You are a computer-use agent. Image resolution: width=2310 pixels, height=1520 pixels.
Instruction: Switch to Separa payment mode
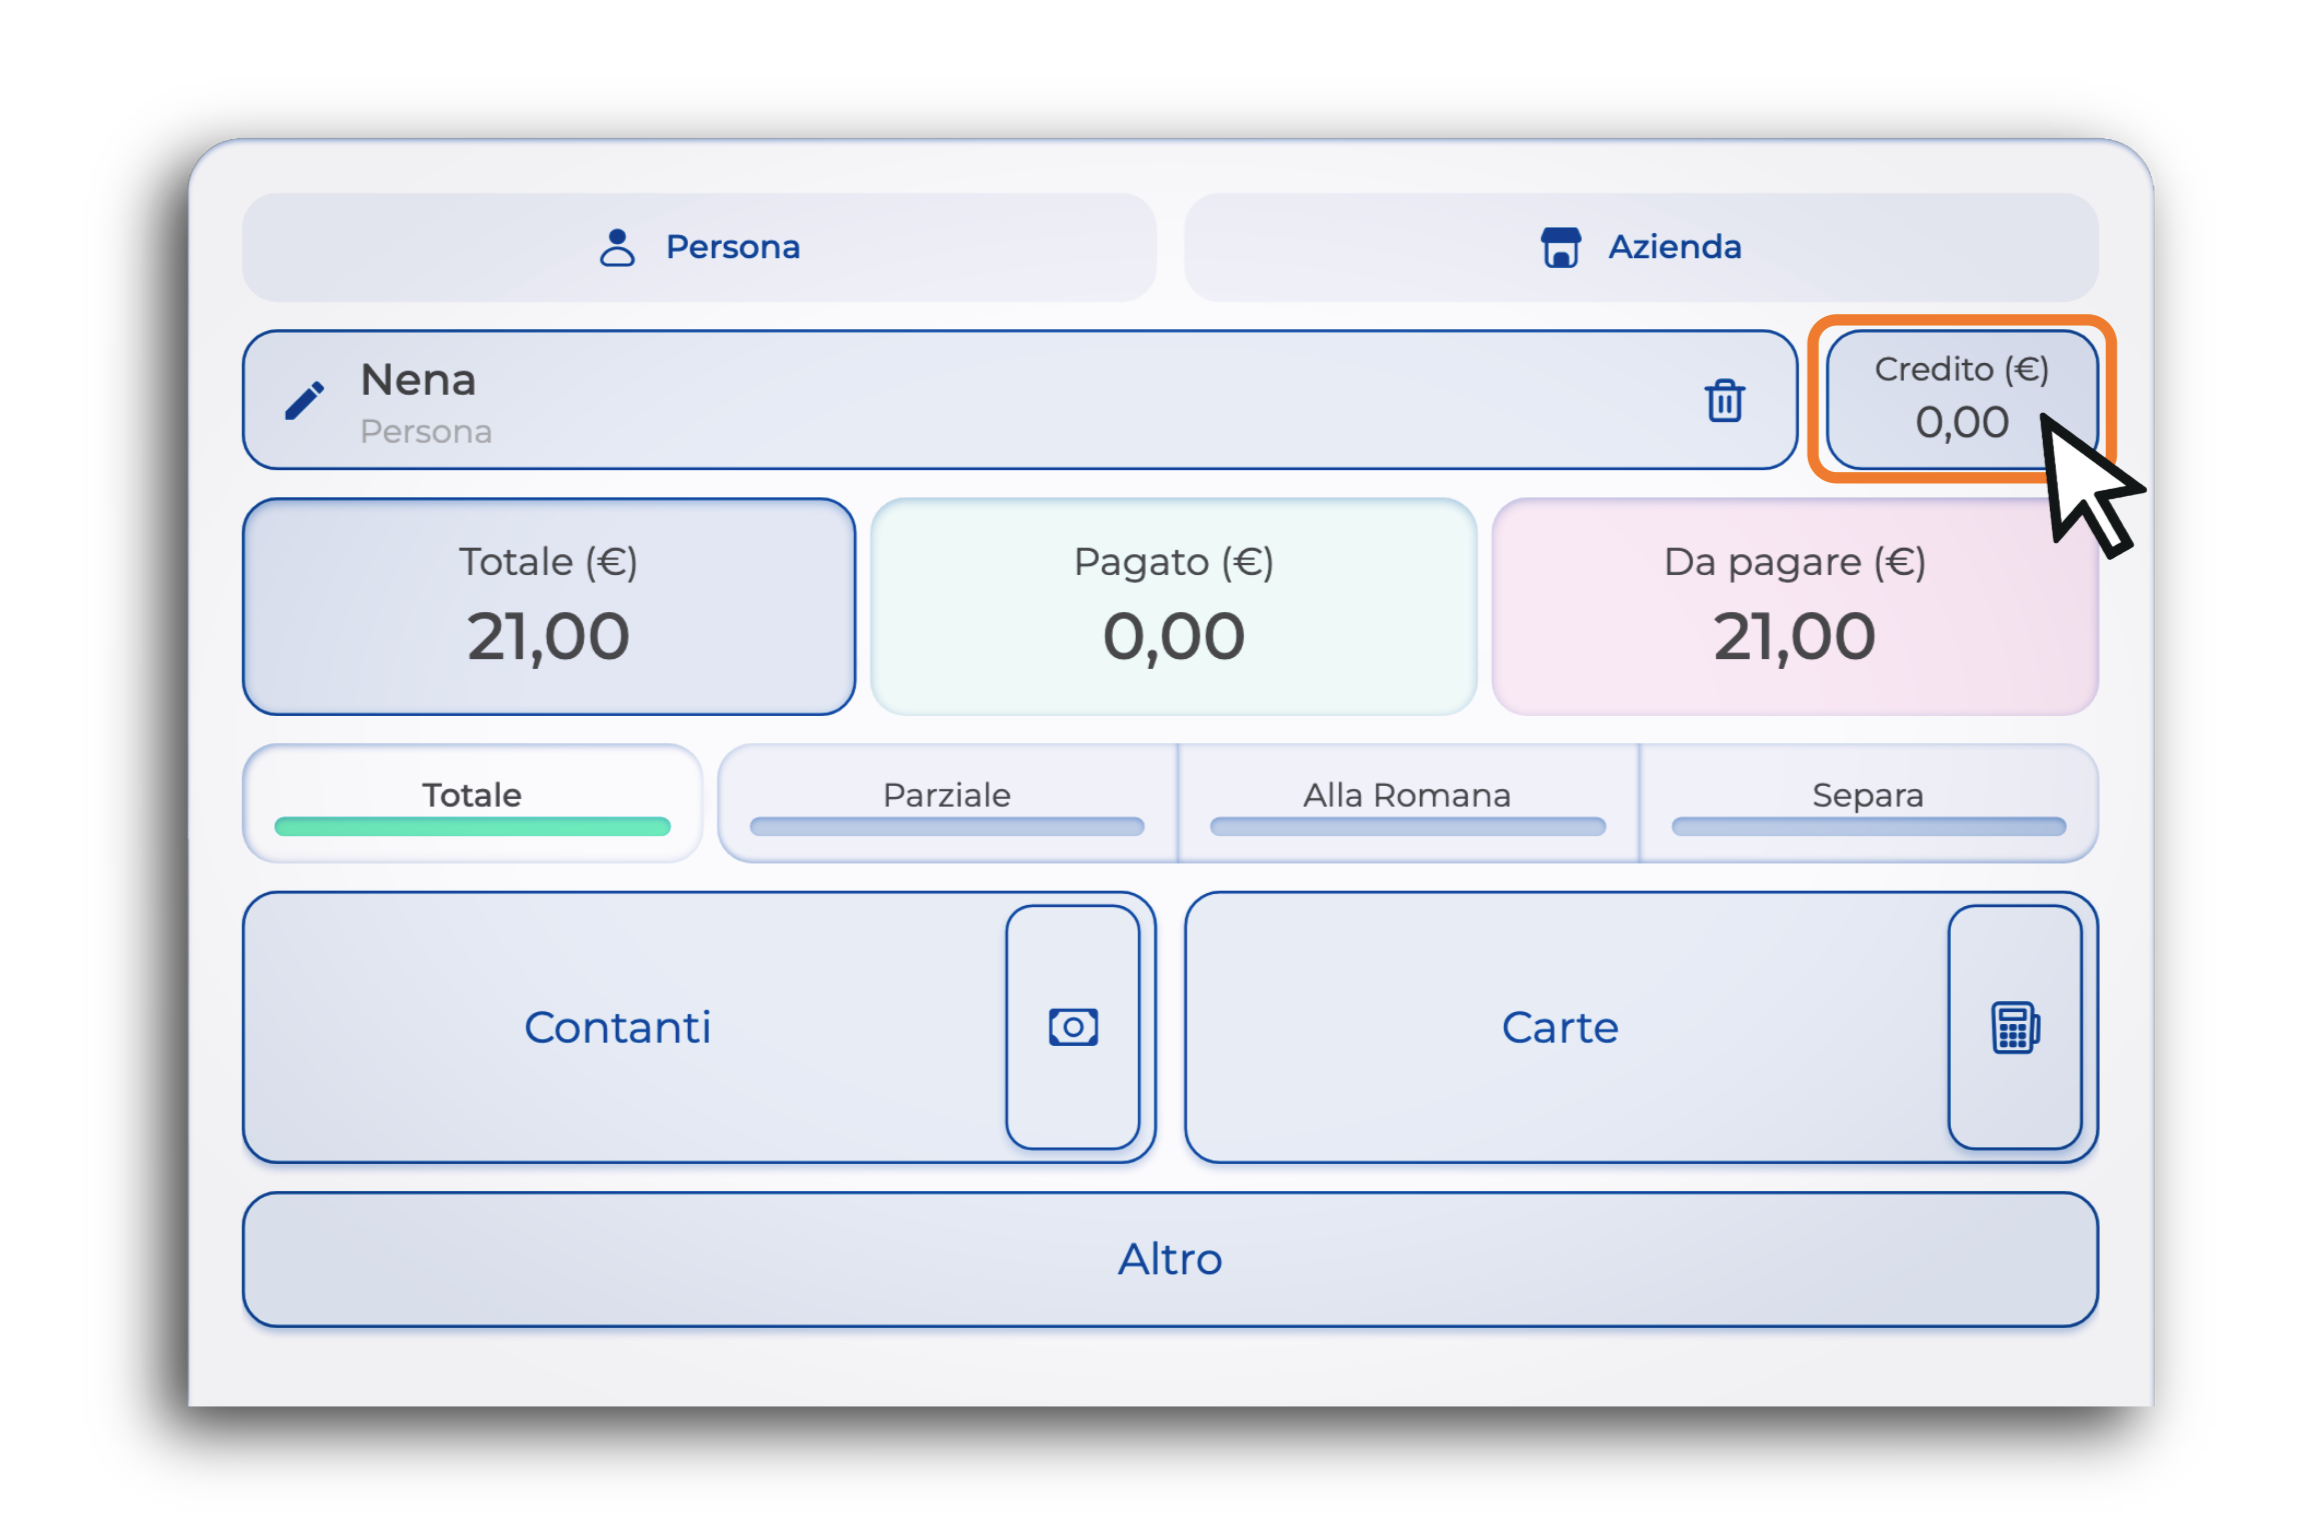coord(1867,802)
